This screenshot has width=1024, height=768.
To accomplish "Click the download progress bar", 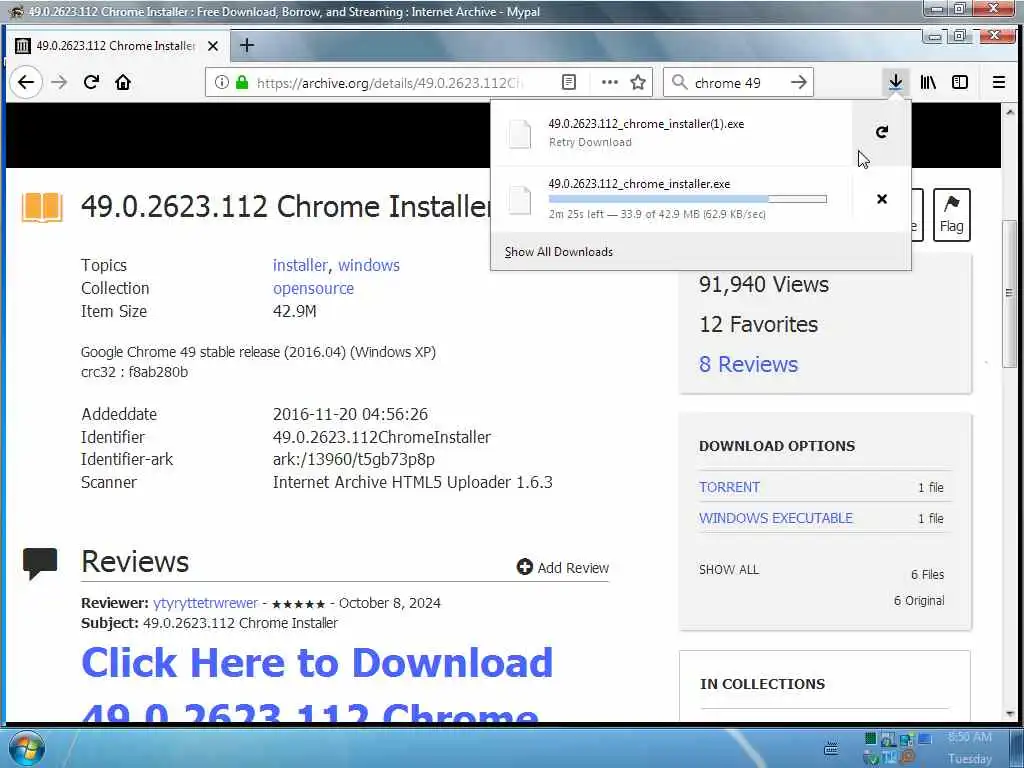I will pos(688,199).
